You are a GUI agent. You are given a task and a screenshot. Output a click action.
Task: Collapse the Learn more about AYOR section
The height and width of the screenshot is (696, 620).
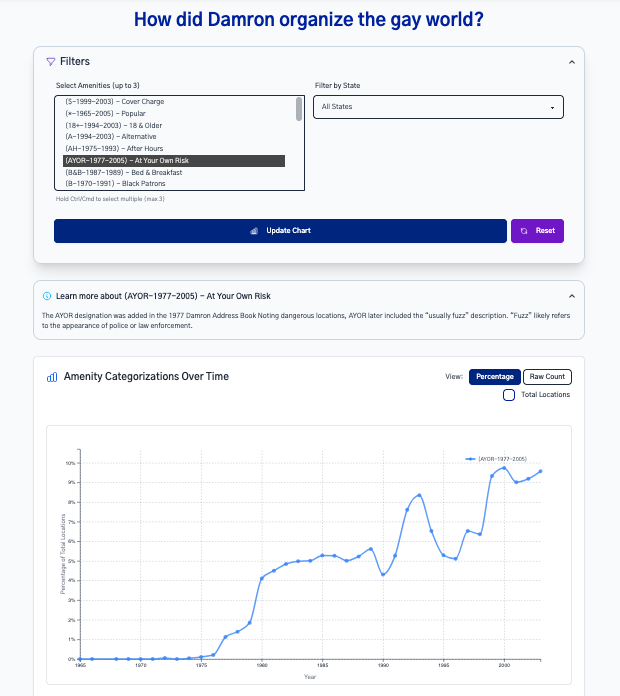(x=571, y=296)
